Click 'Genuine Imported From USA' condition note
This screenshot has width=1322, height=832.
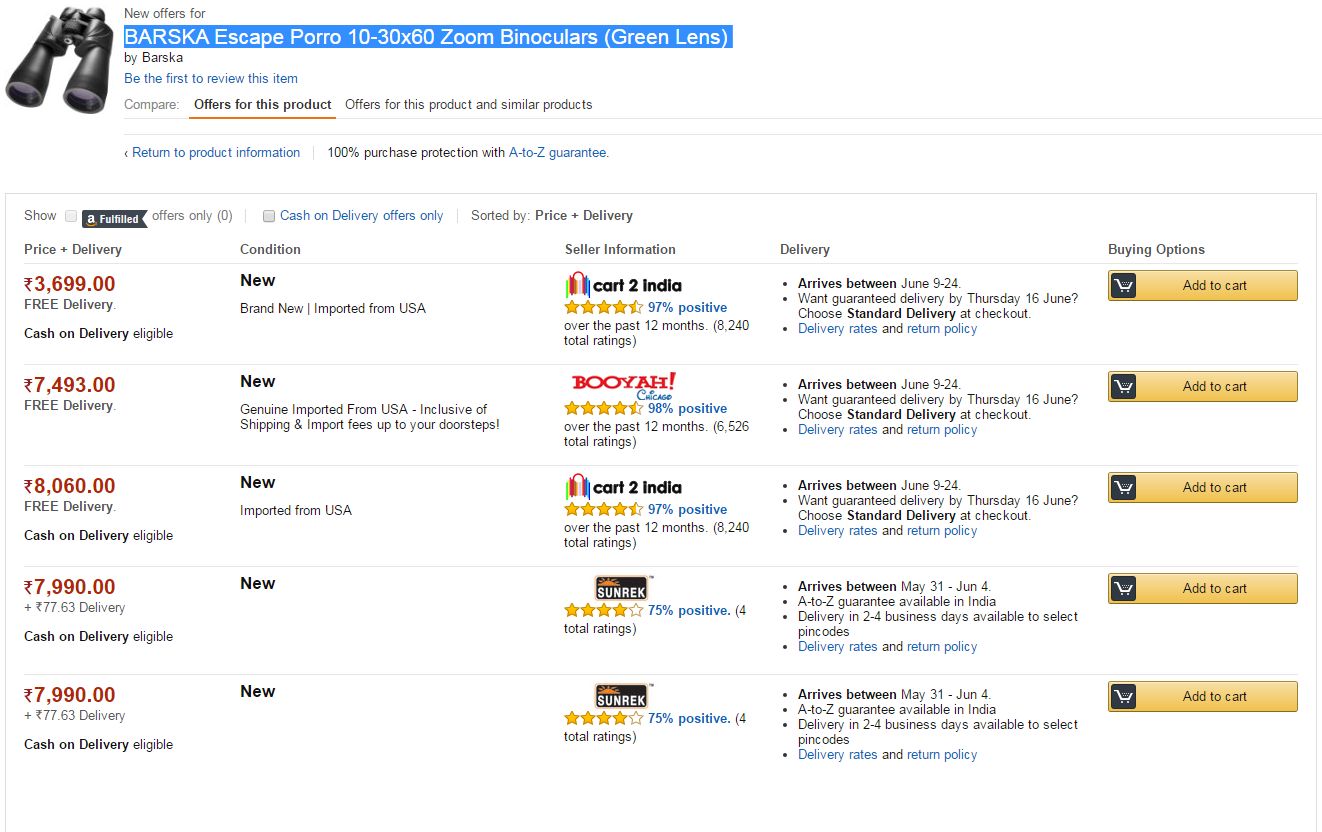pos(370,417)
